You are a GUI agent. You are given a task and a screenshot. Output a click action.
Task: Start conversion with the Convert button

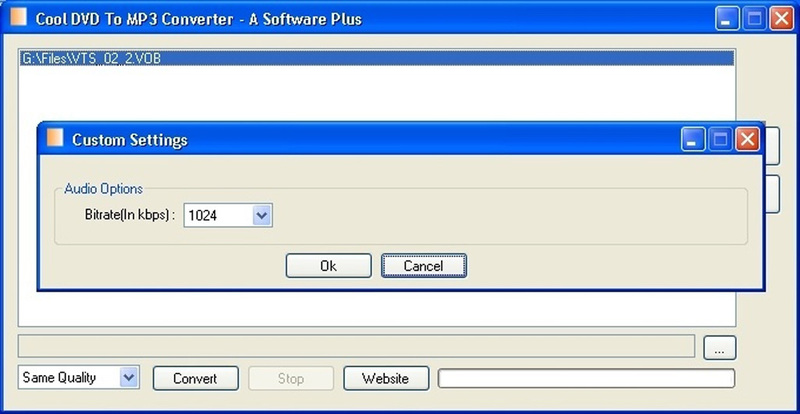tap(195, 379)
